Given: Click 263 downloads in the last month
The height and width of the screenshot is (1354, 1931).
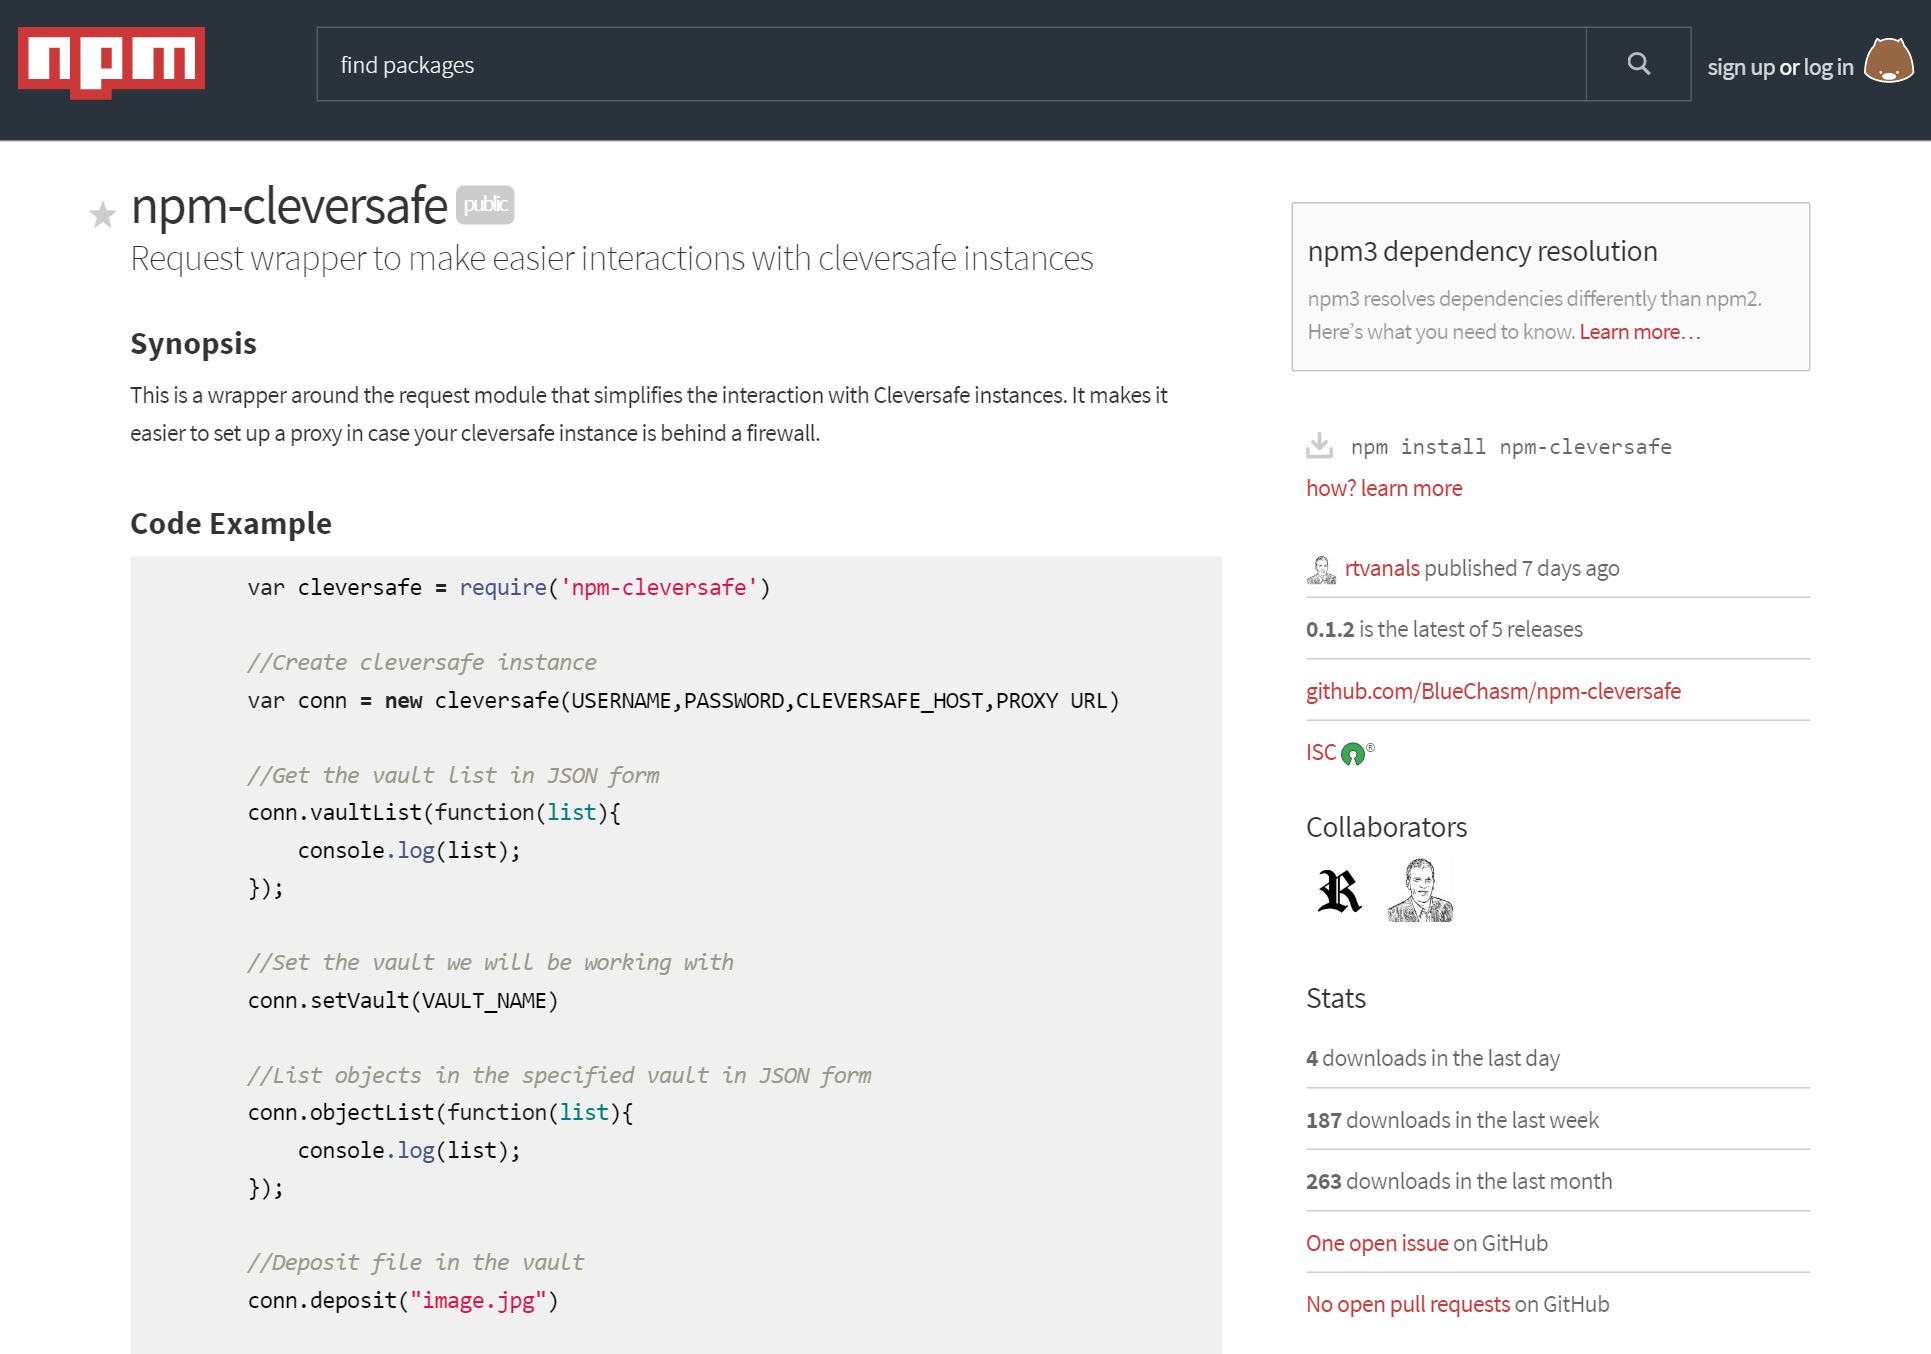Looking at the screenshot, I should tap(1459, 1181).
